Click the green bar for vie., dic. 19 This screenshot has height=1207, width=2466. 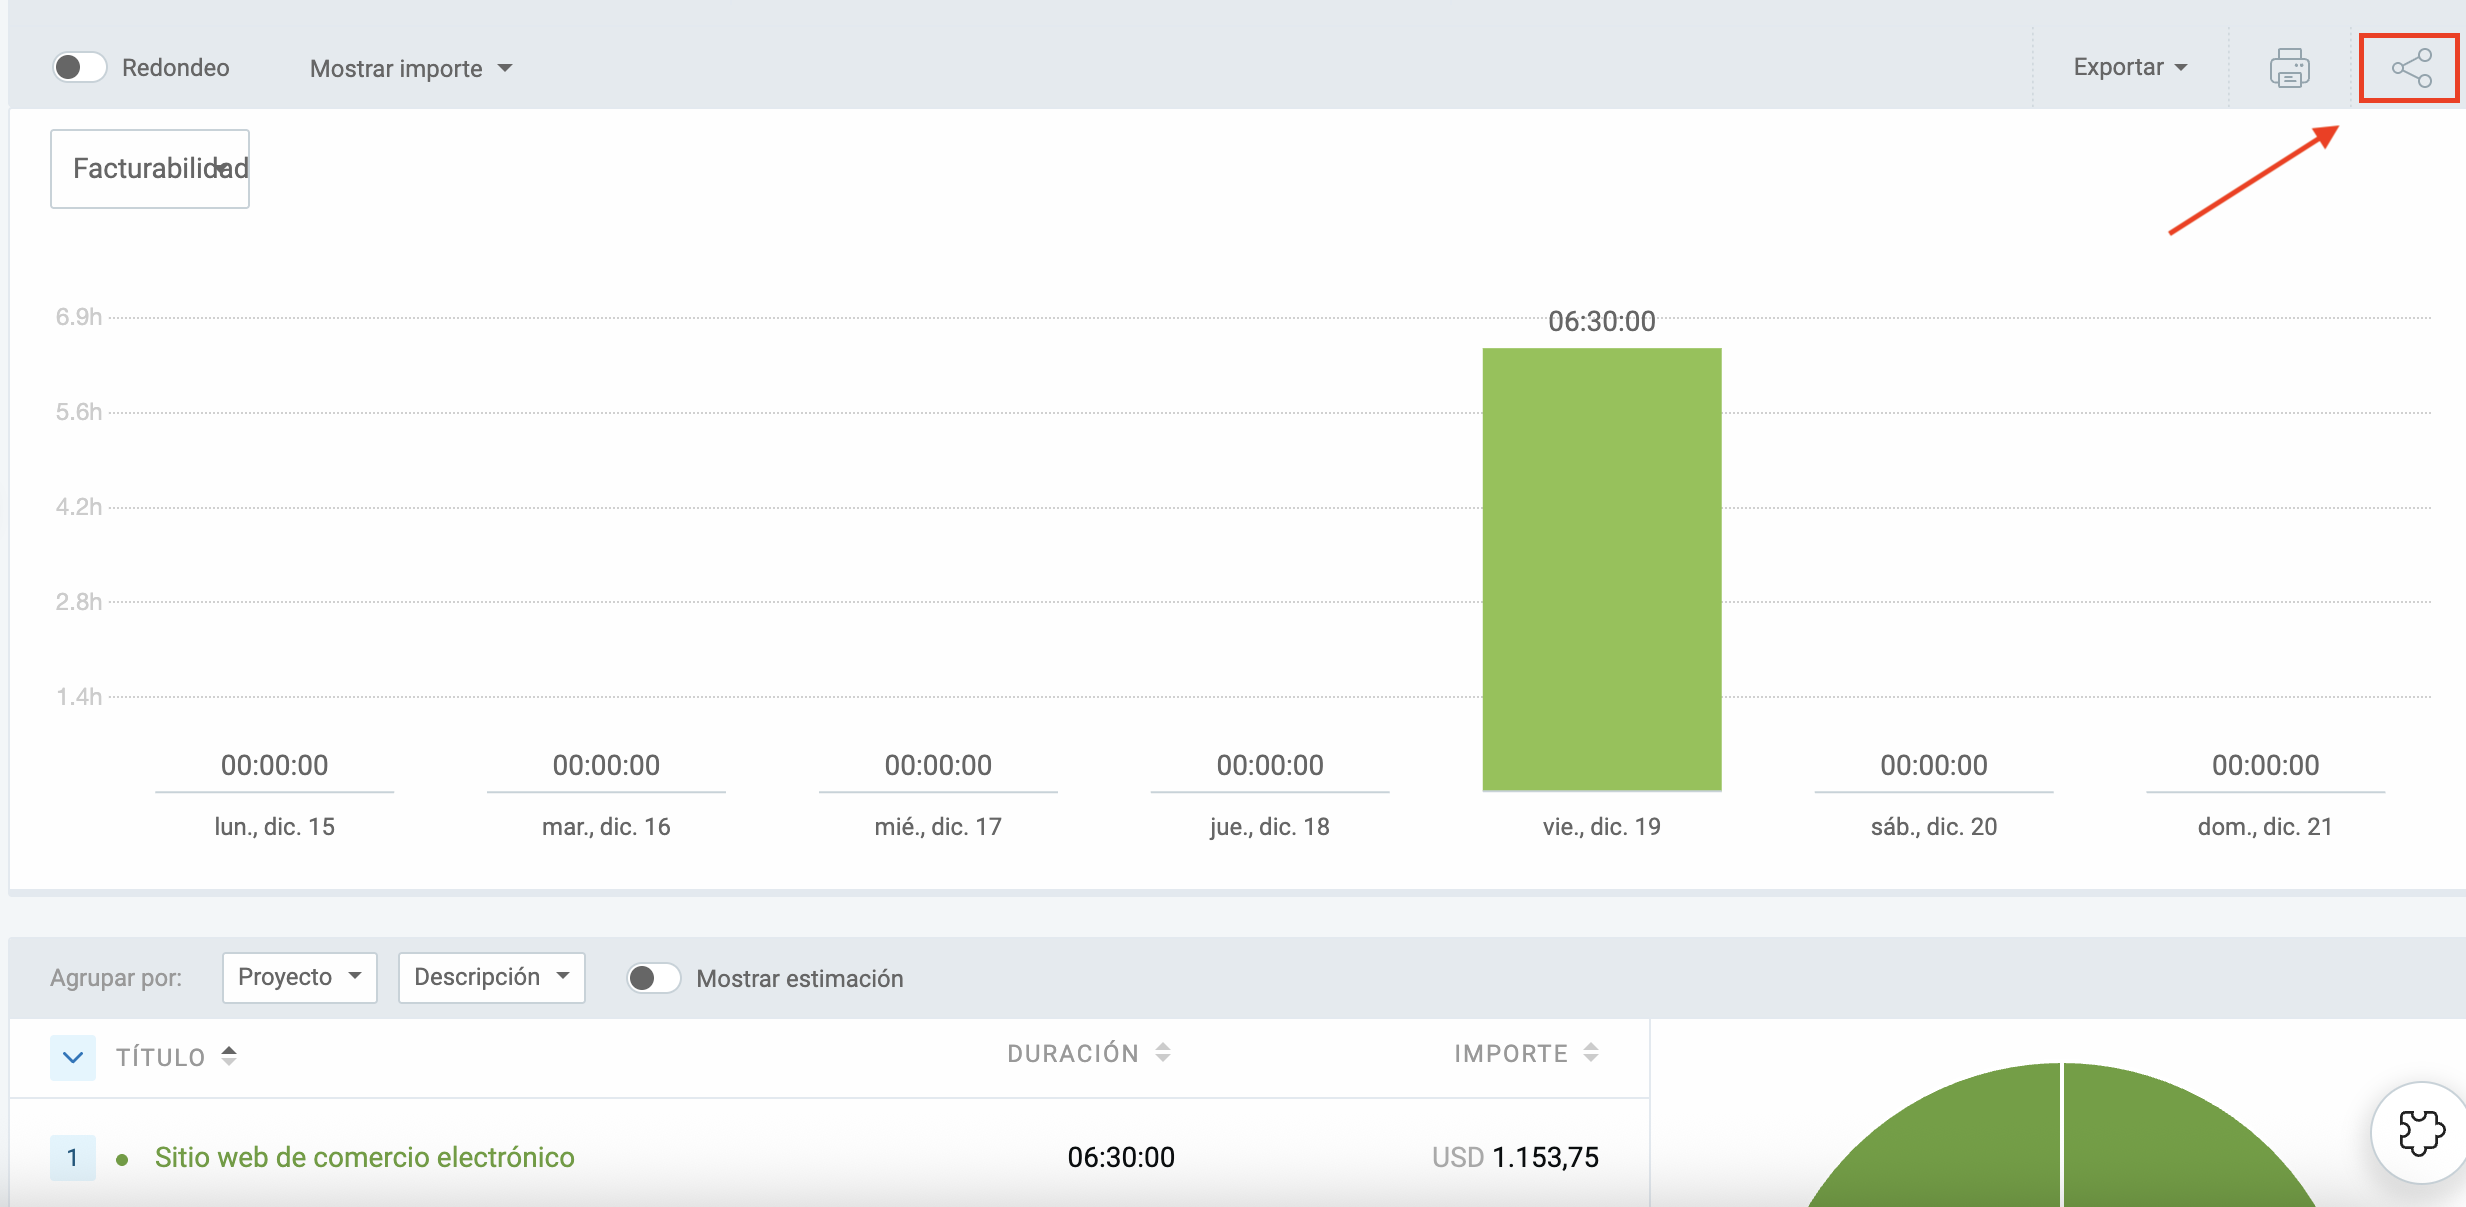point(1601,570)
